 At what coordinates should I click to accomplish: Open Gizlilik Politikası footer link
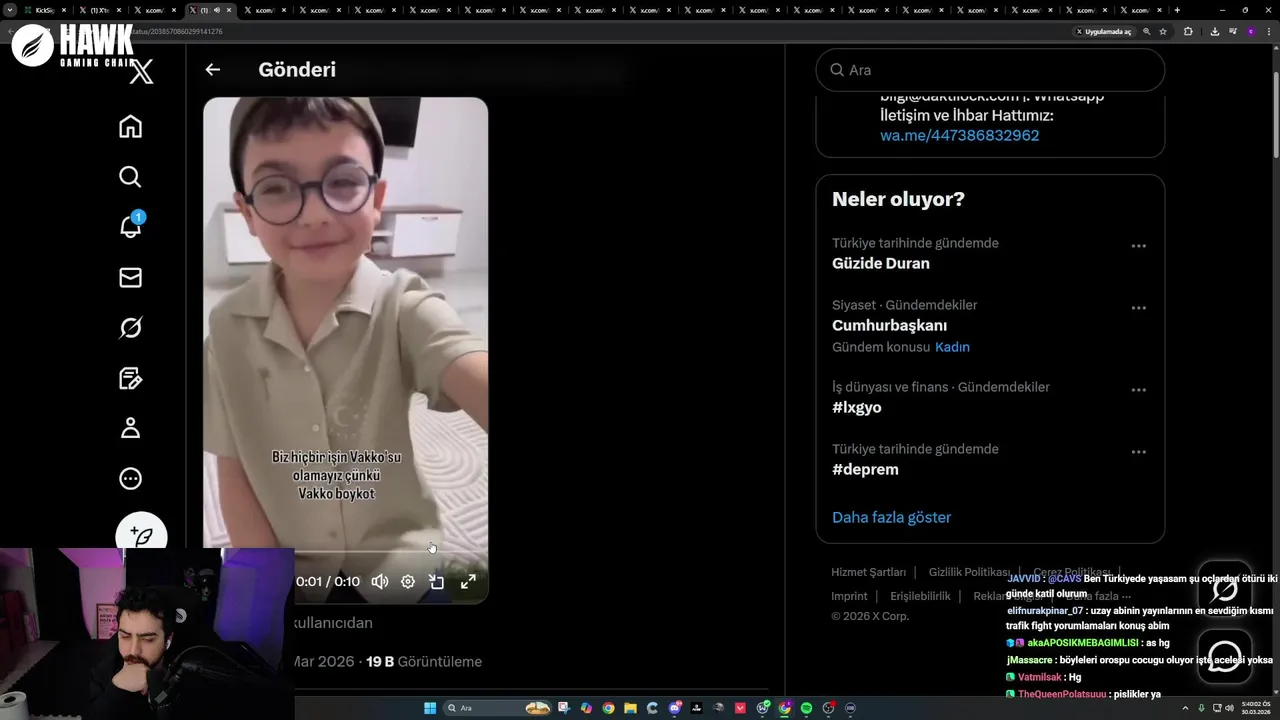click(x=969, y=572)
